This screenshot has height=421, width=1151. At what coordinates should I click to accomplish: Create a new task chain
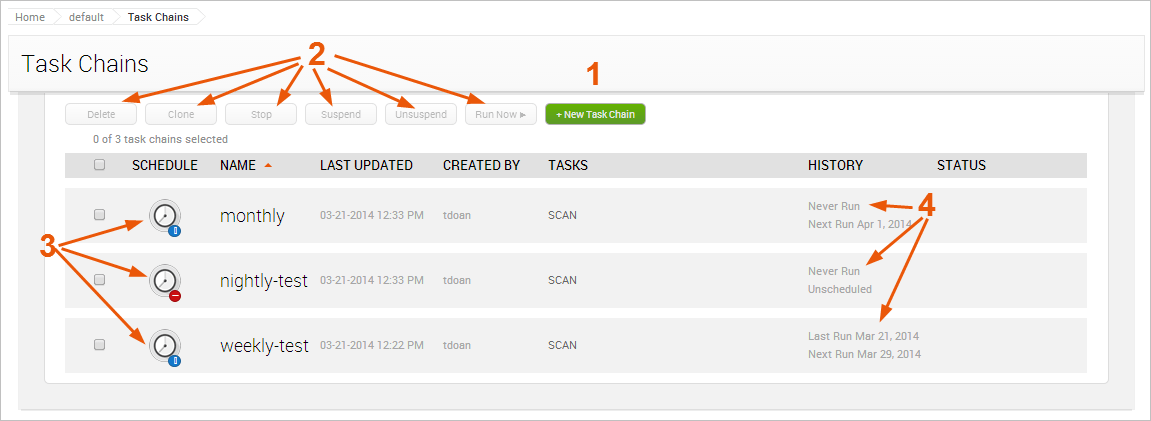tap(595, 114)
